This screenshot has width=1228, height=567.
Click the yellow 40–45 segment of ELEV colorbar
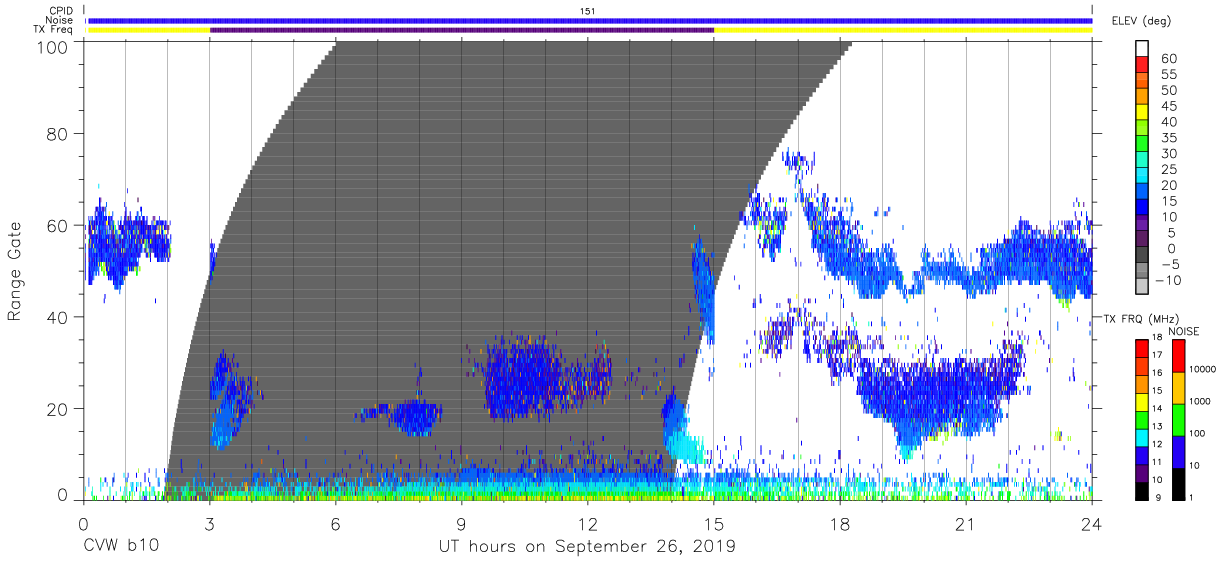tap(1142, 114)
